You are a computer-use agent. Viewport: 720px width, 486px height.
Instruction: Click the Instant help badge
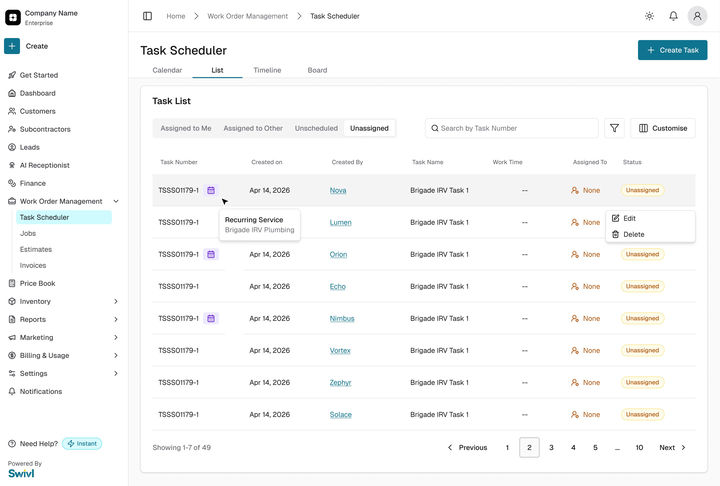tap(82, 444)
